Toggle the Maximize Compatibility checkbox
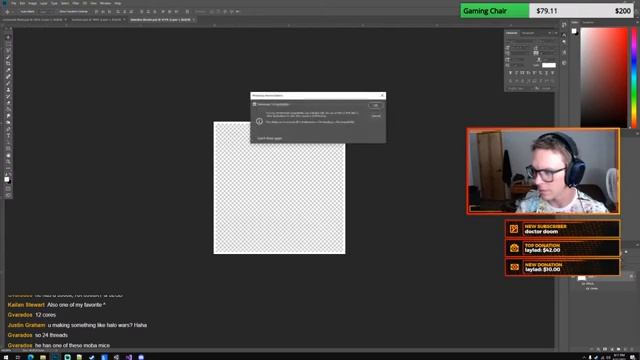Image resolution: width=640 pixels, height=360 pixels. pos(254,104)
